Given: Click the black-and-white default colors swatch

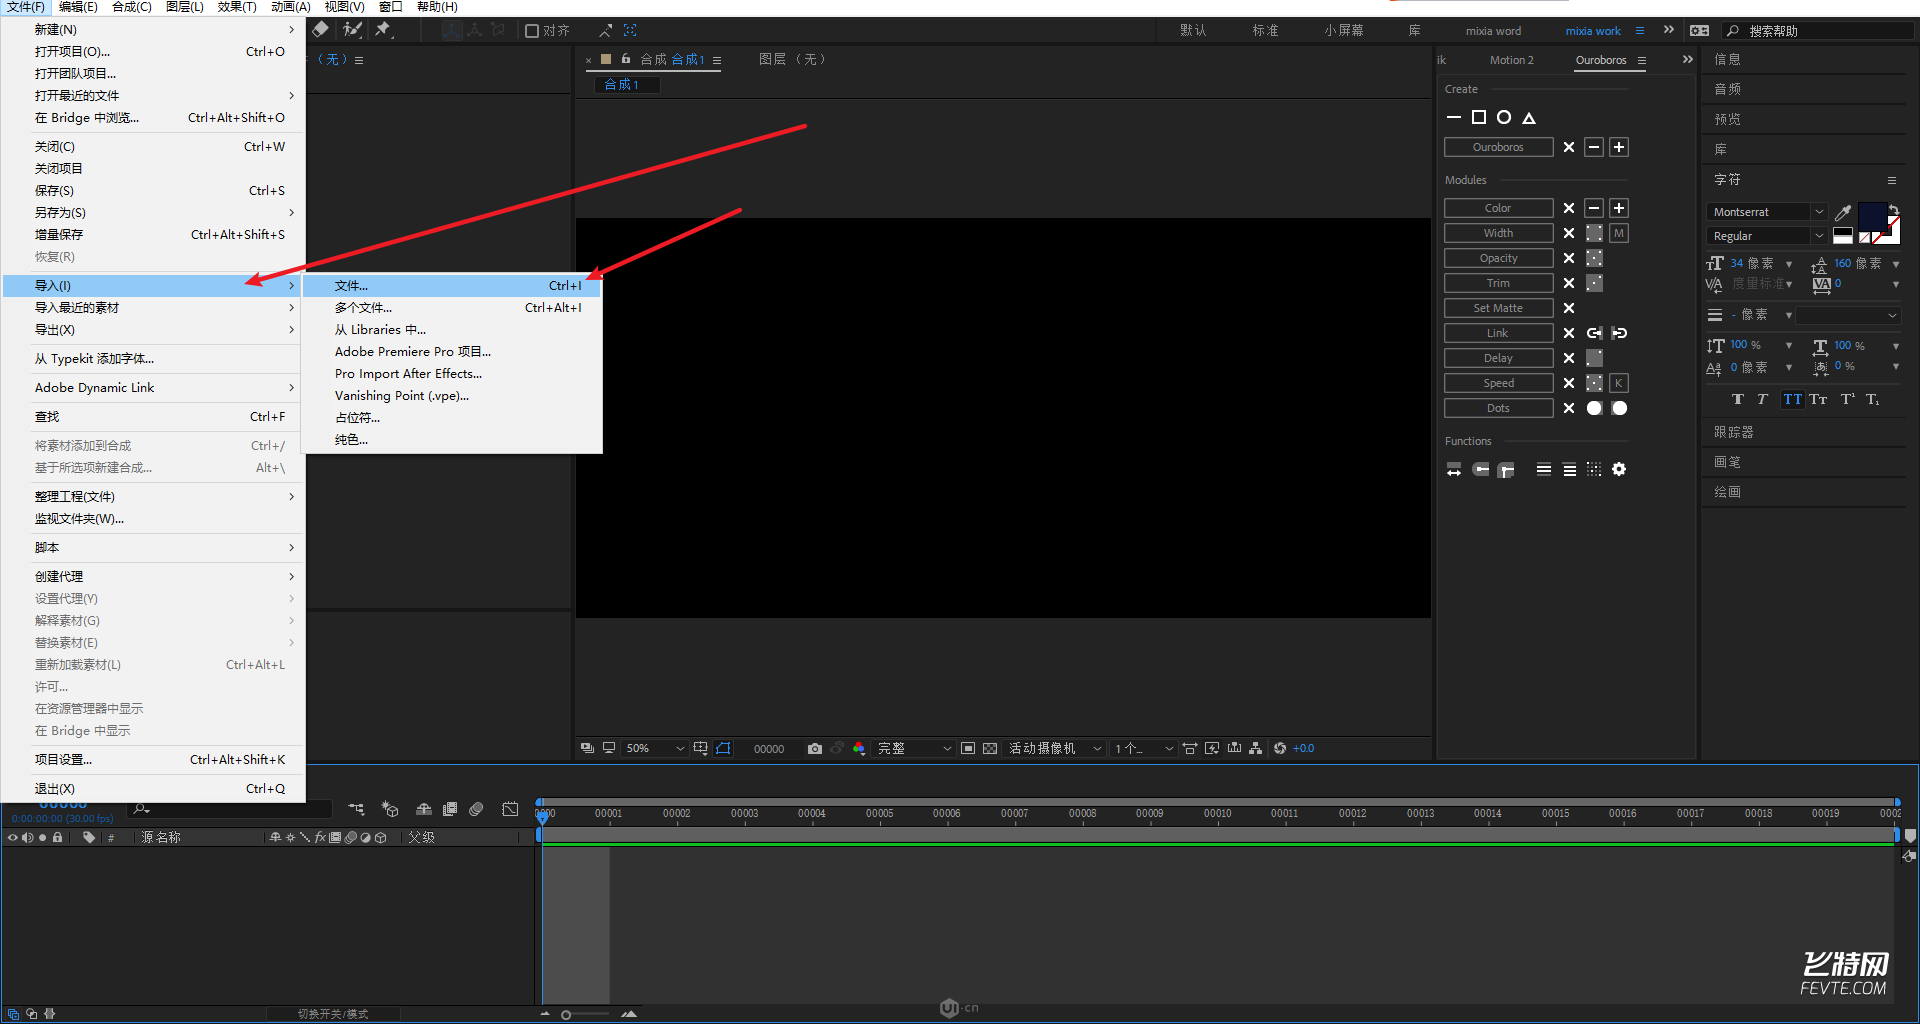Looking at the screenshot, I should (1843, 237).
